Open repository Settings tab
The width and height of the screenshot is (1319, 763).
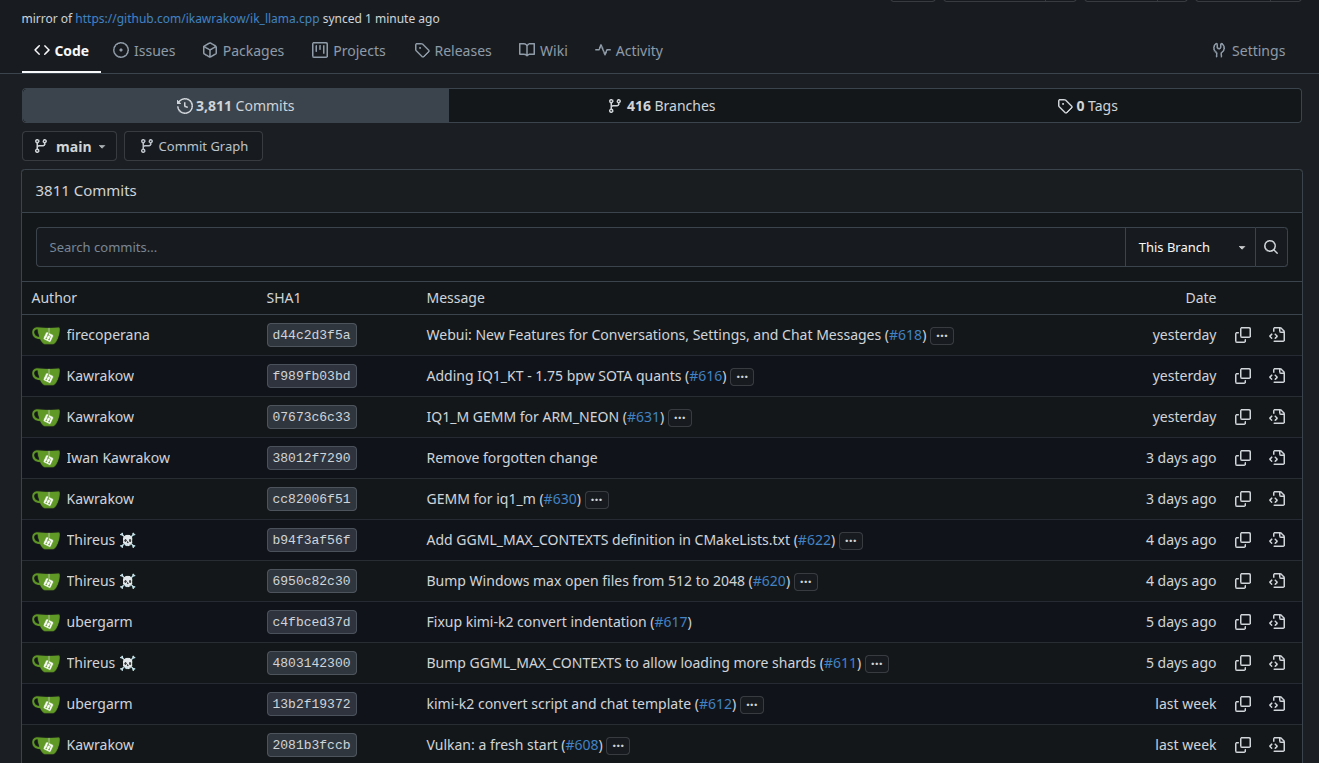tap(1249, 51)
